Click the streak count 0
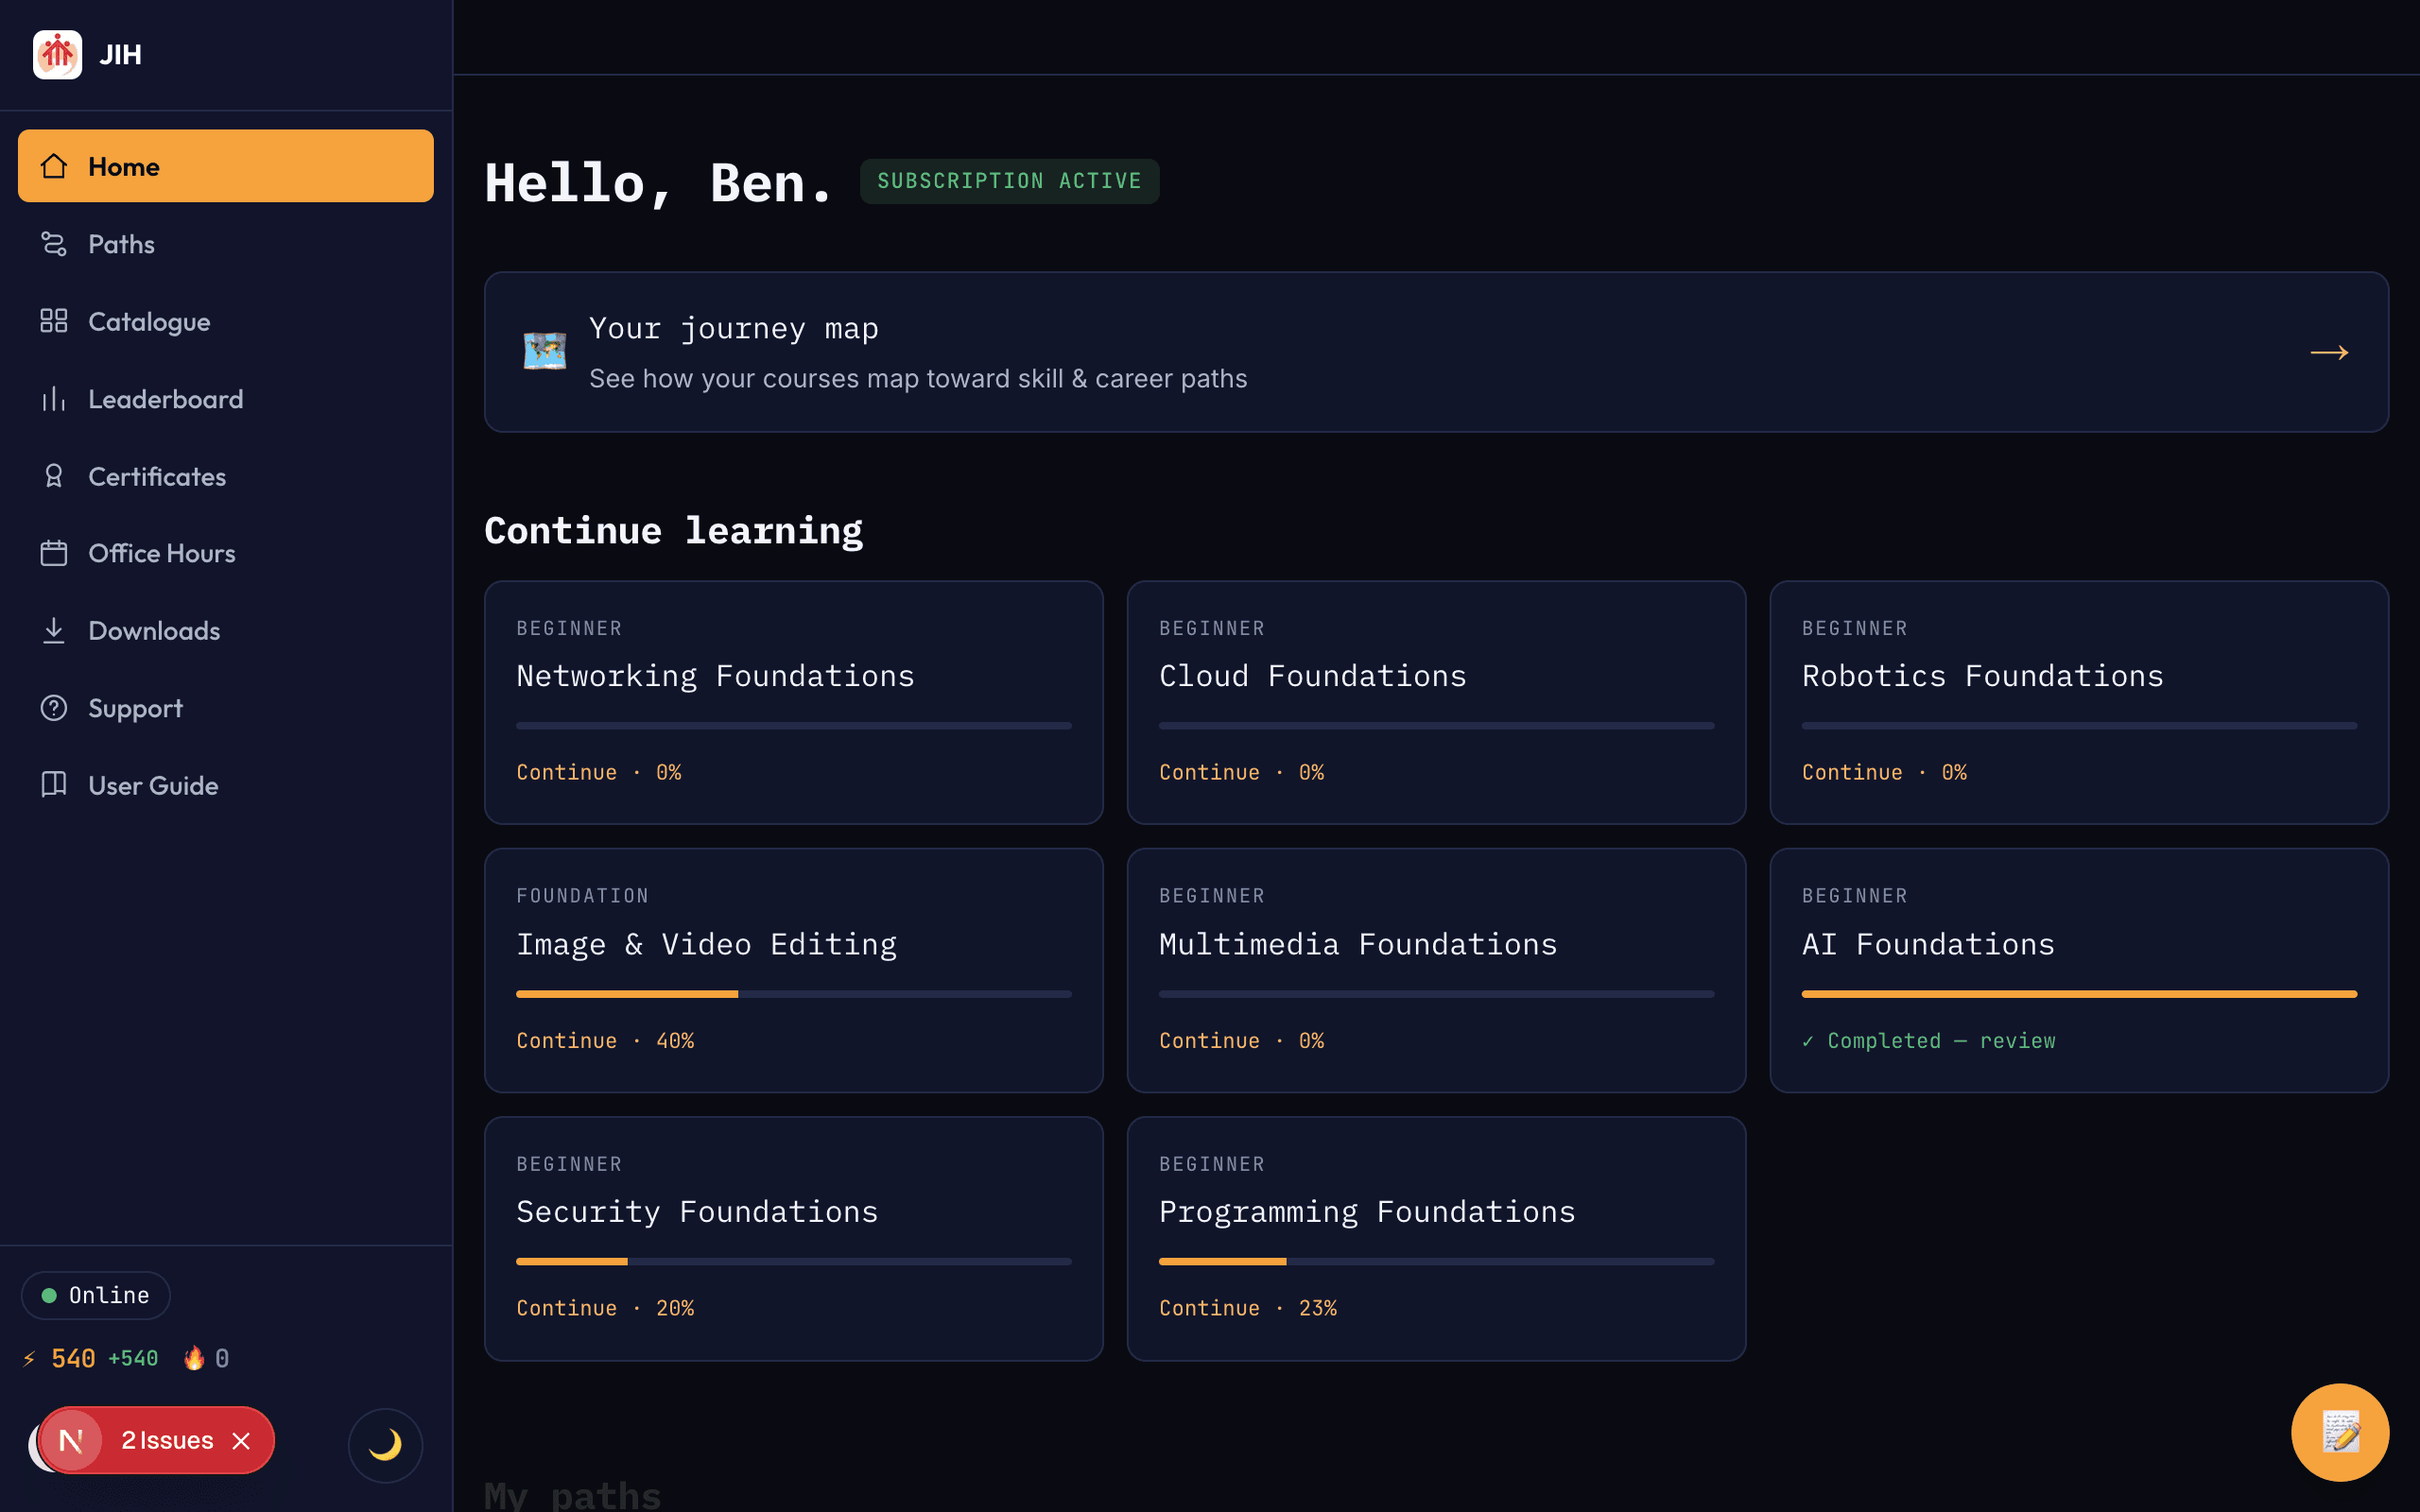The image size is (2420, 1512). [222, 1358]
